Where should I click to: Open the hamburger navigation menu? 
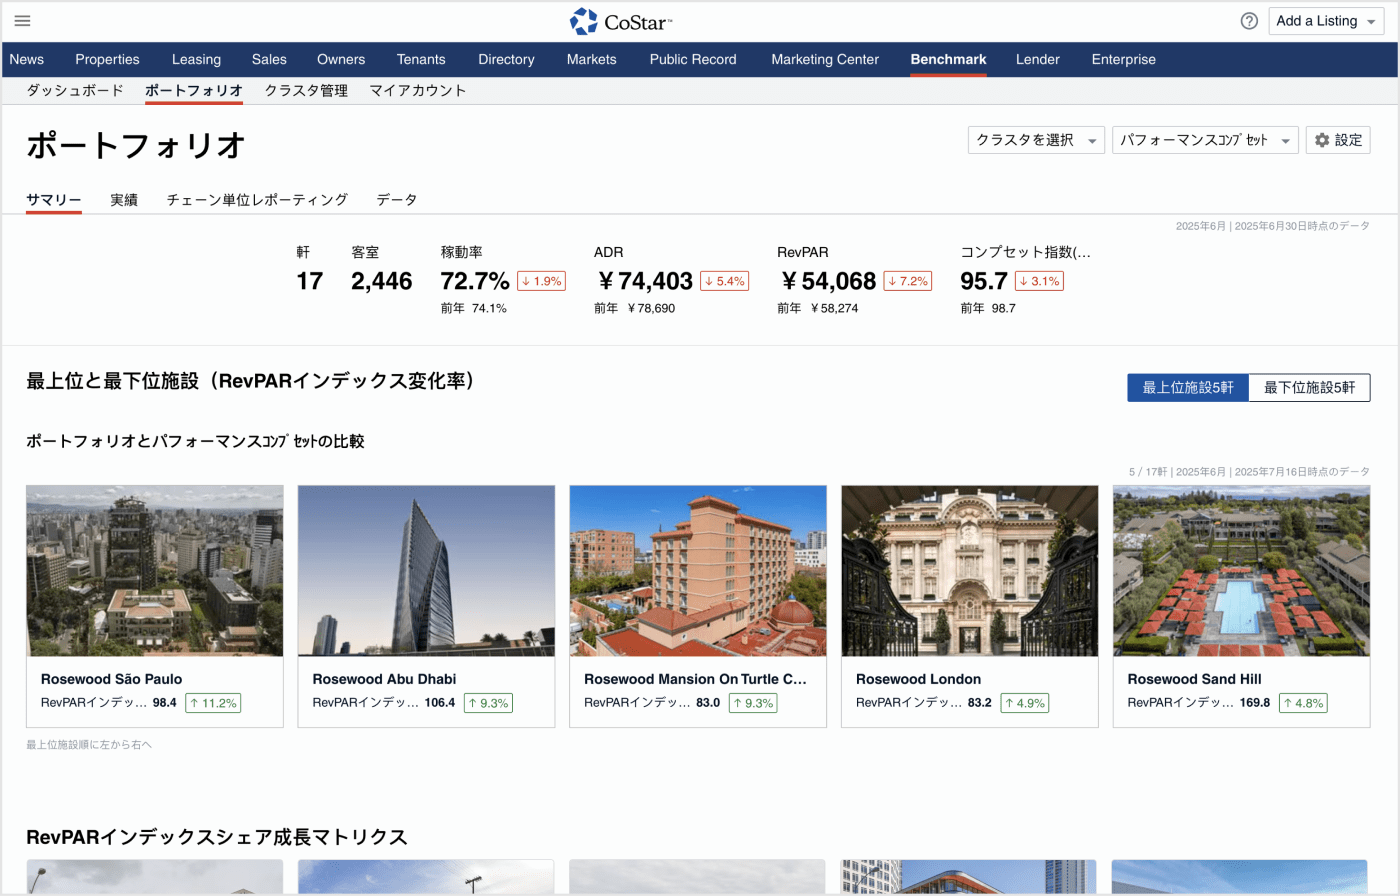[22, 21]
